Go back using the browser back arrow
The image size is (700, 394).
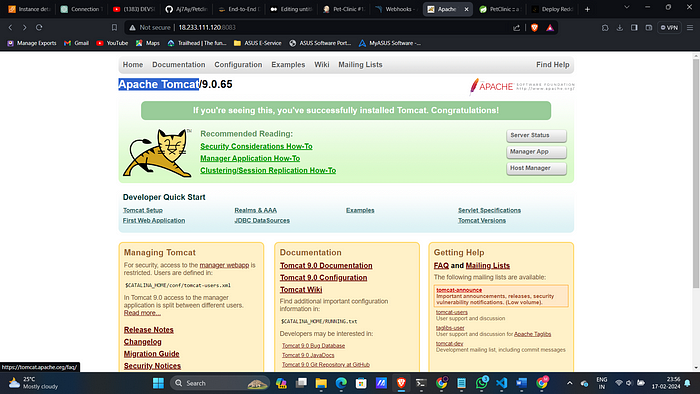[x=10, y=28]
